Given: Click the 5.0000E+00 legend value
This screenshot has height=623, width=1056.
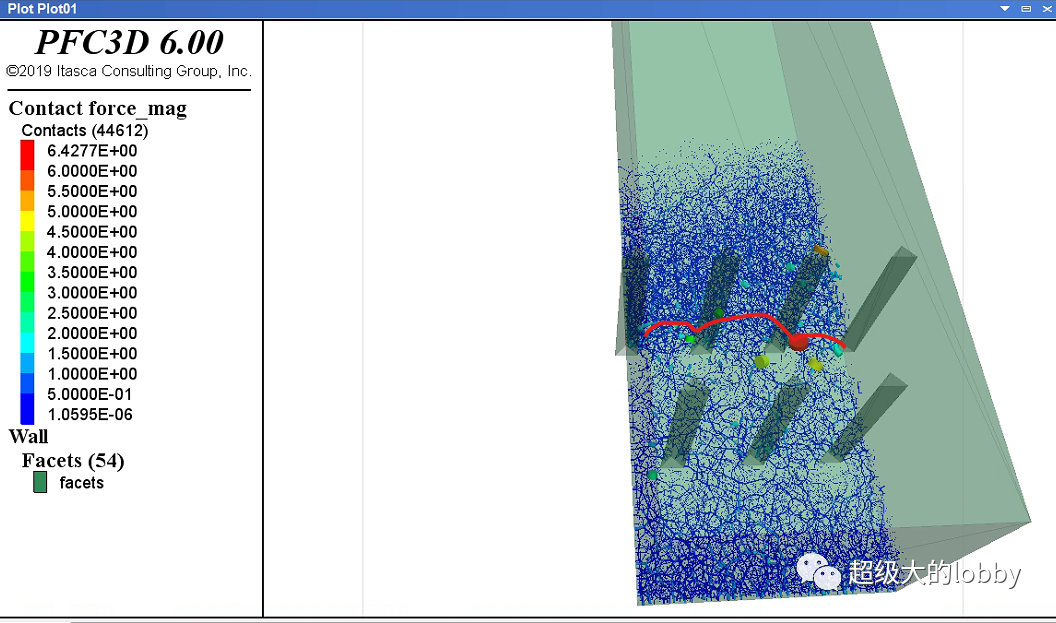Looking at the screenshot, I should click(x=92, y=211).
